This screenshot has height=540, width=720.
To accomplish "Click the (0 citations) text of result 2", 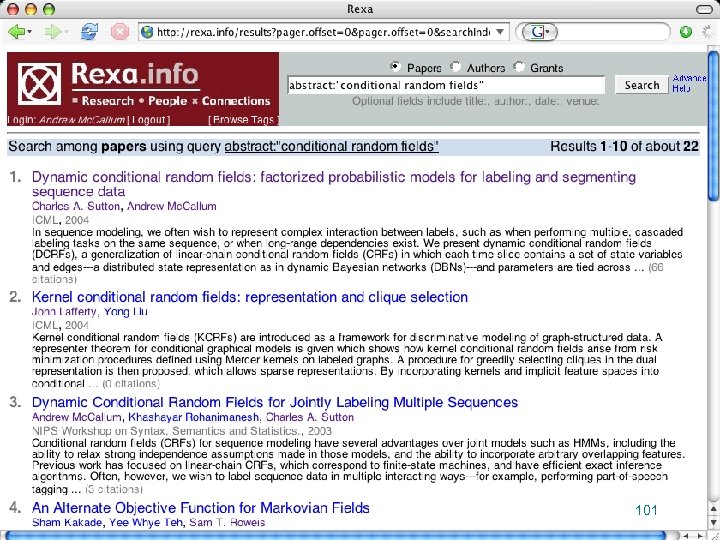I will click(x=131, y=383).
